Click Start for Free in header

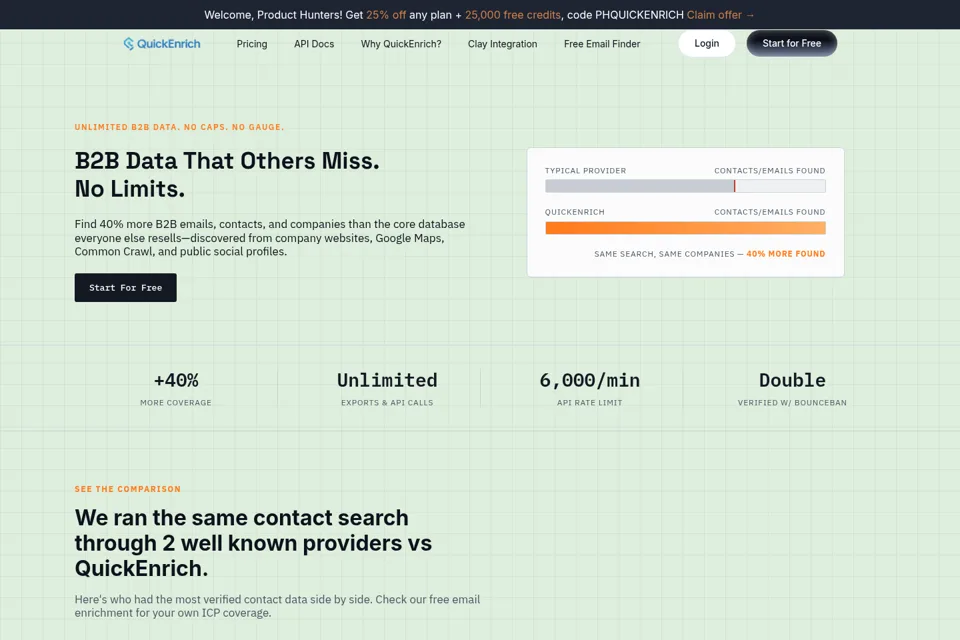click(x=792, y=43)
